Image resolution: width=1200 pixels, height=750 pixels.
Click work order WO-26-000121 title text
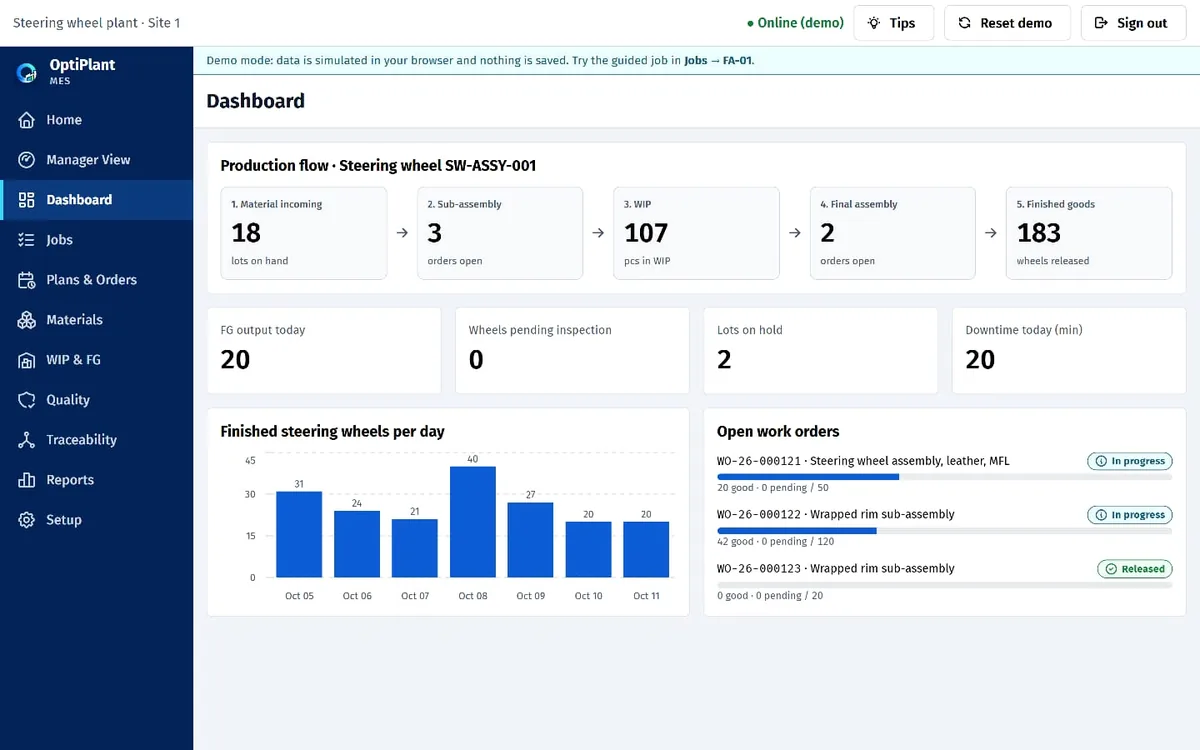tap(863, 461)
